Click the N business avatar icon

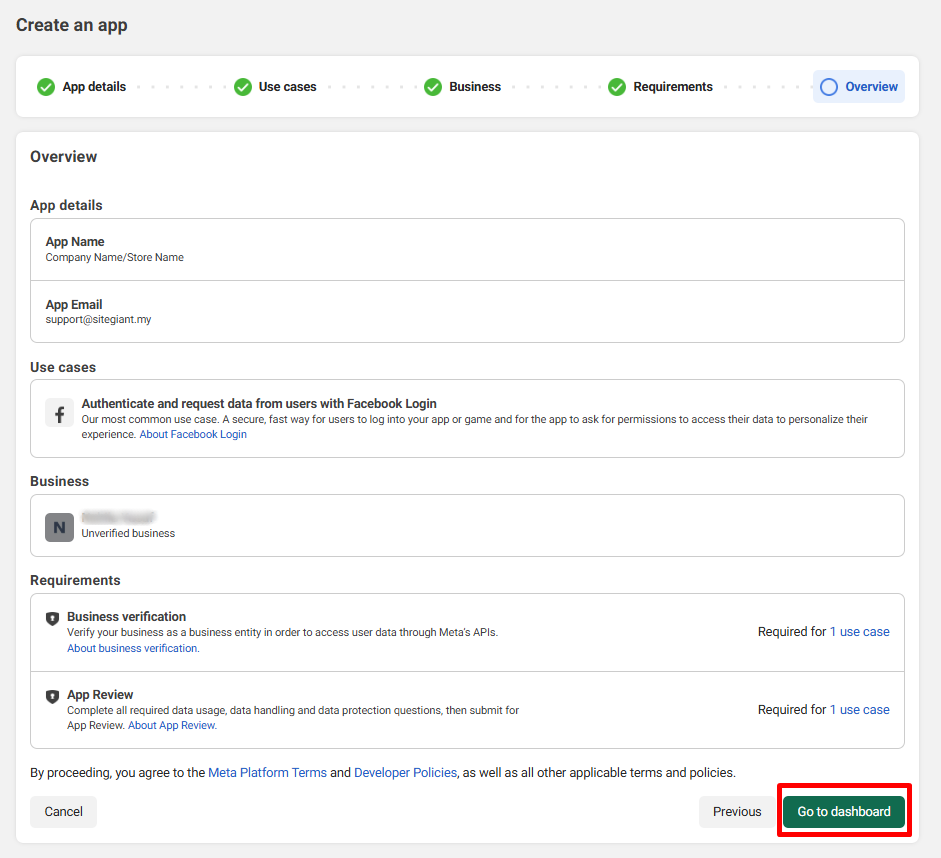(59, 527)
